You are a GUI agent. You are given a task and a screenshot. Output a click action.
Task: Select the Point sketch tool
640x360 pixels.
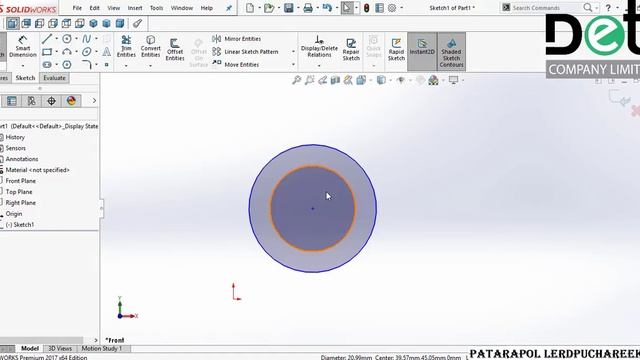coord(107,64)
